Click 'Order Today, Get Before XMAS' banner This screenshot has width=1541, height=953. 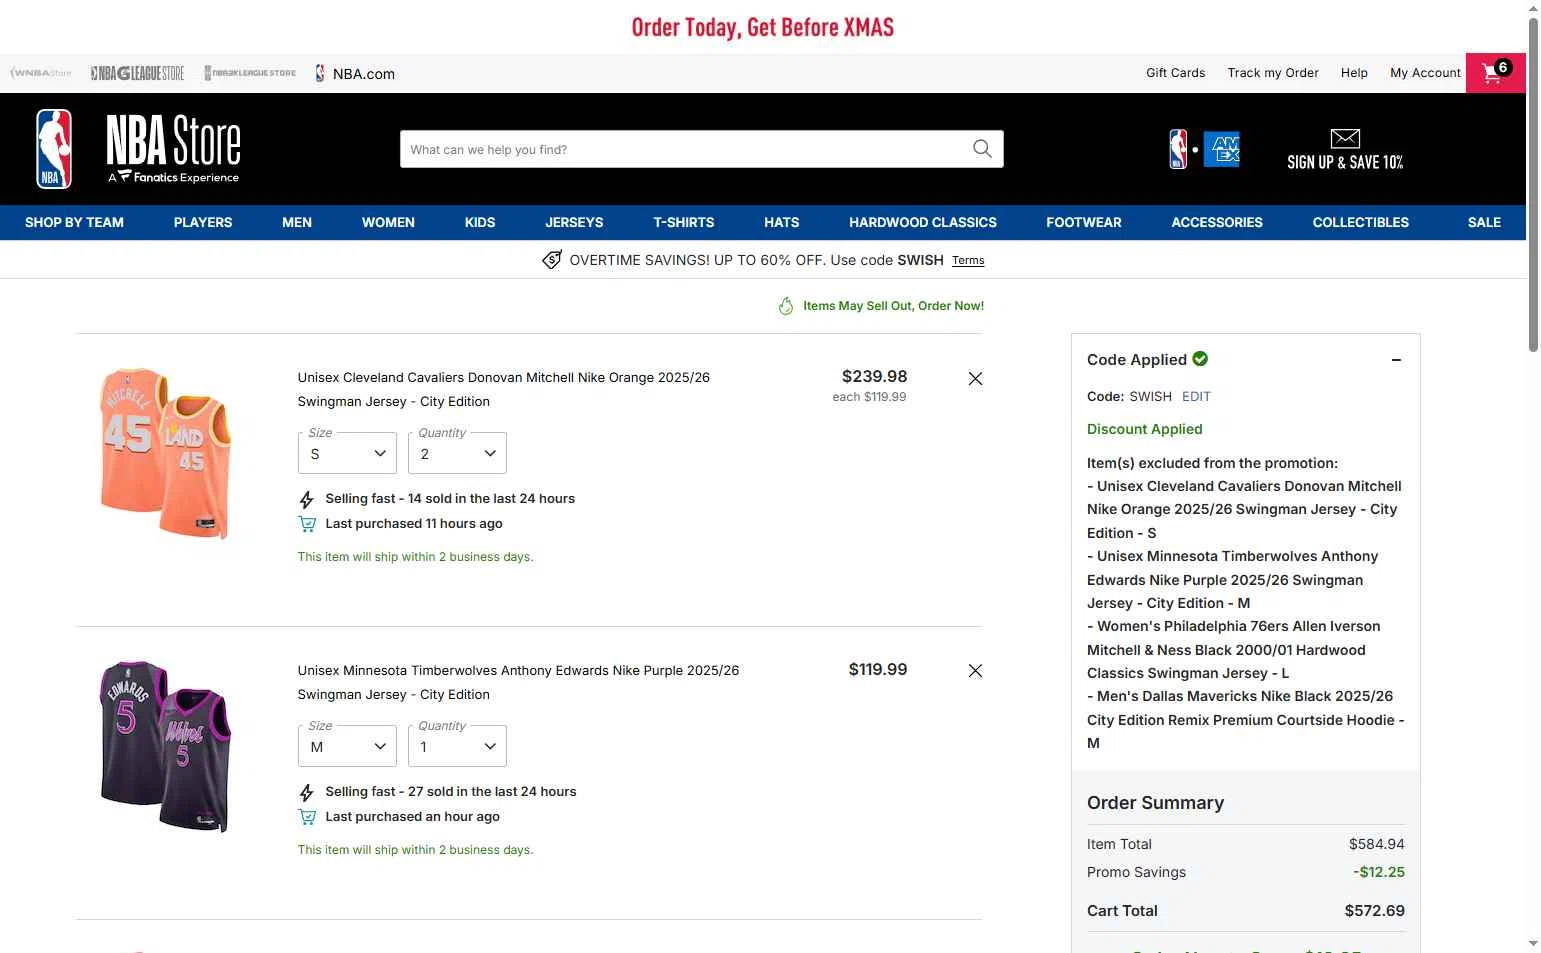[x=763, y=27]
